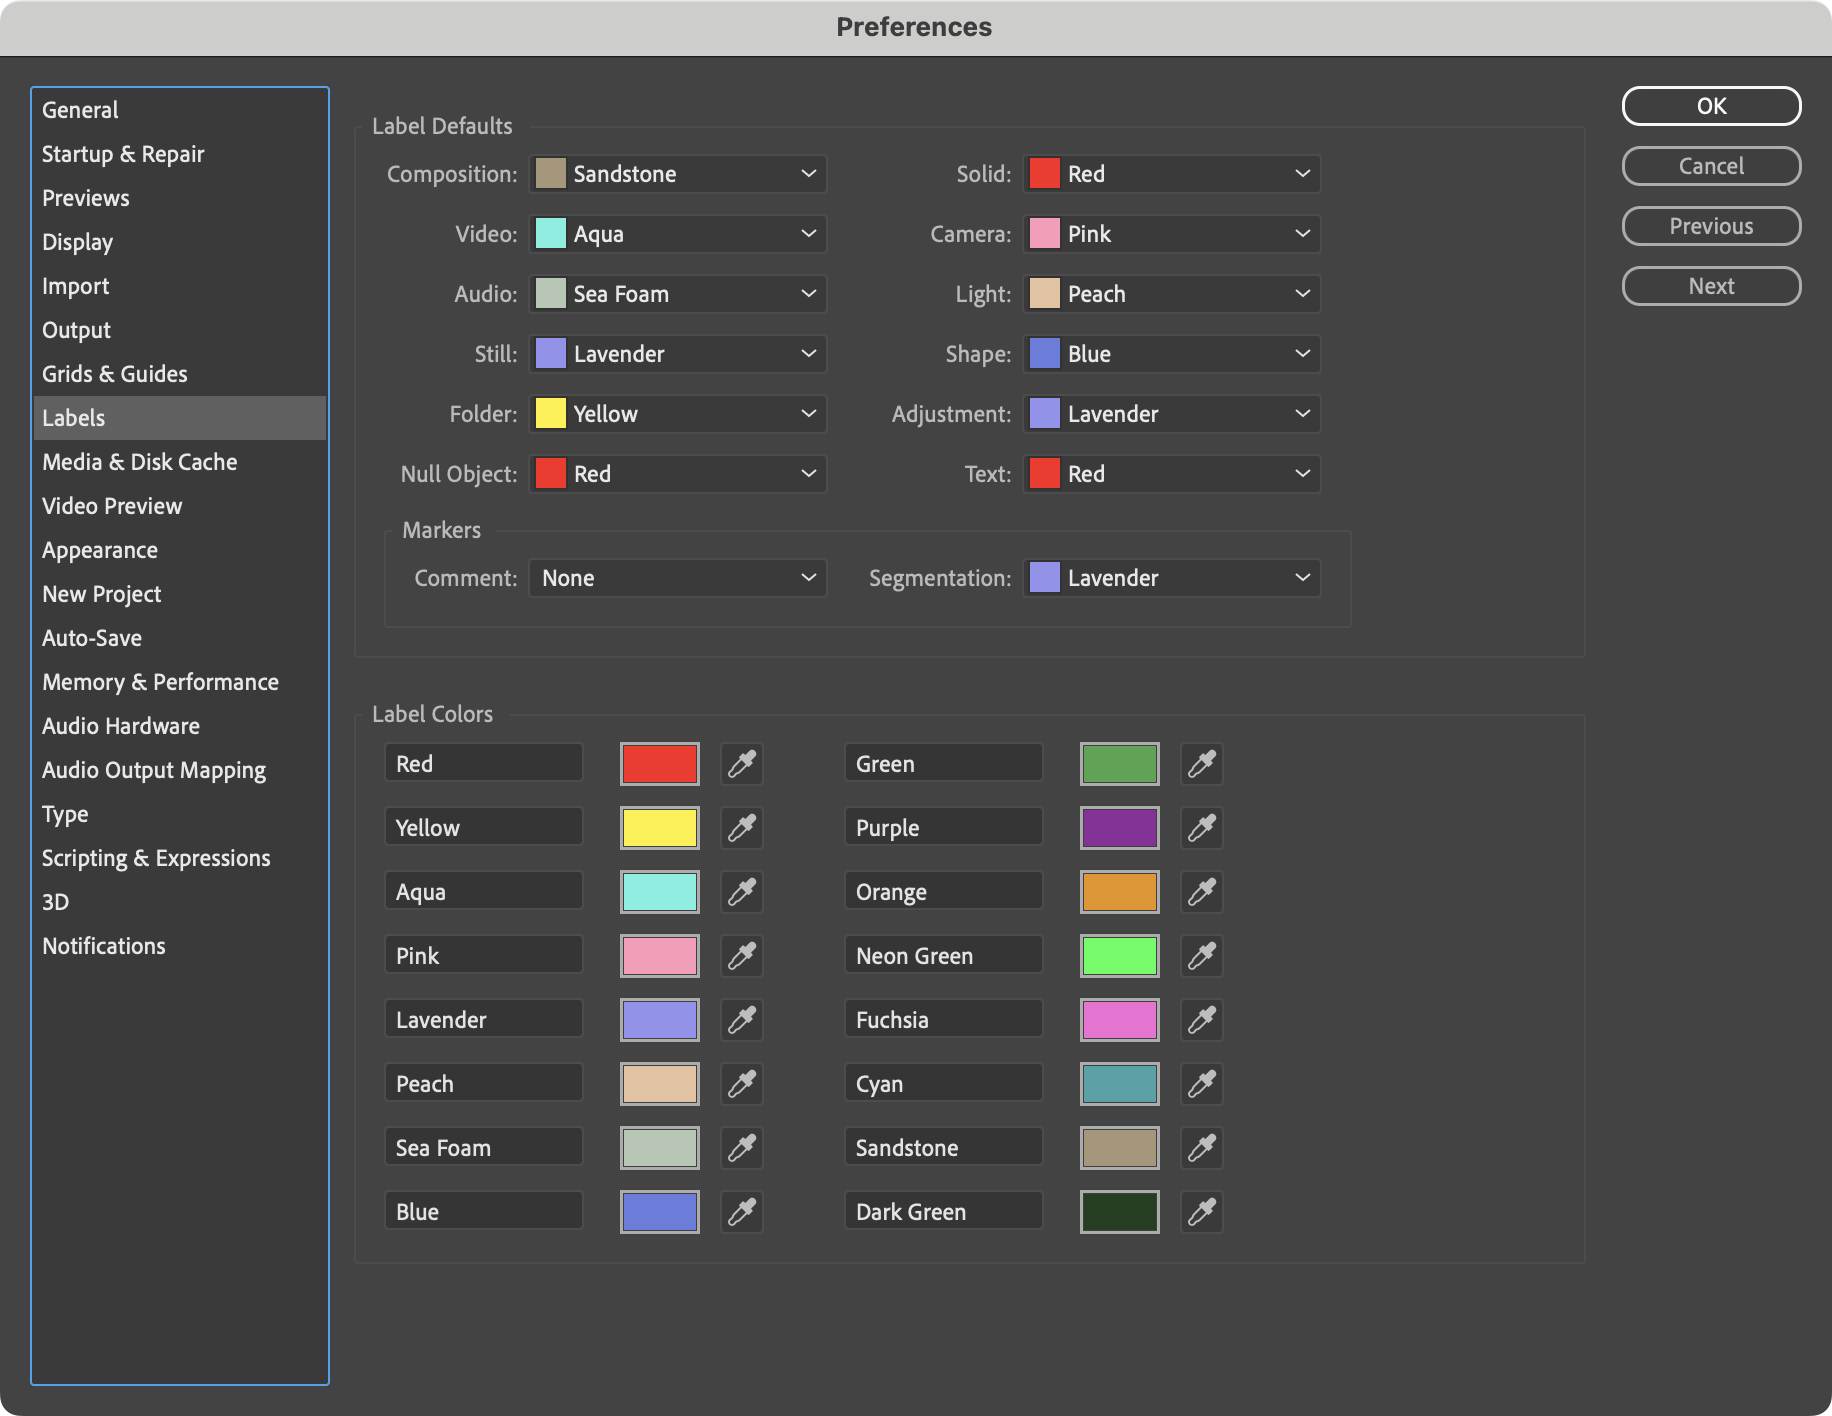Open the Comment marker dropdown set to None
The width and height of the screenshot is (1832, 1416).
coord(677,577)
